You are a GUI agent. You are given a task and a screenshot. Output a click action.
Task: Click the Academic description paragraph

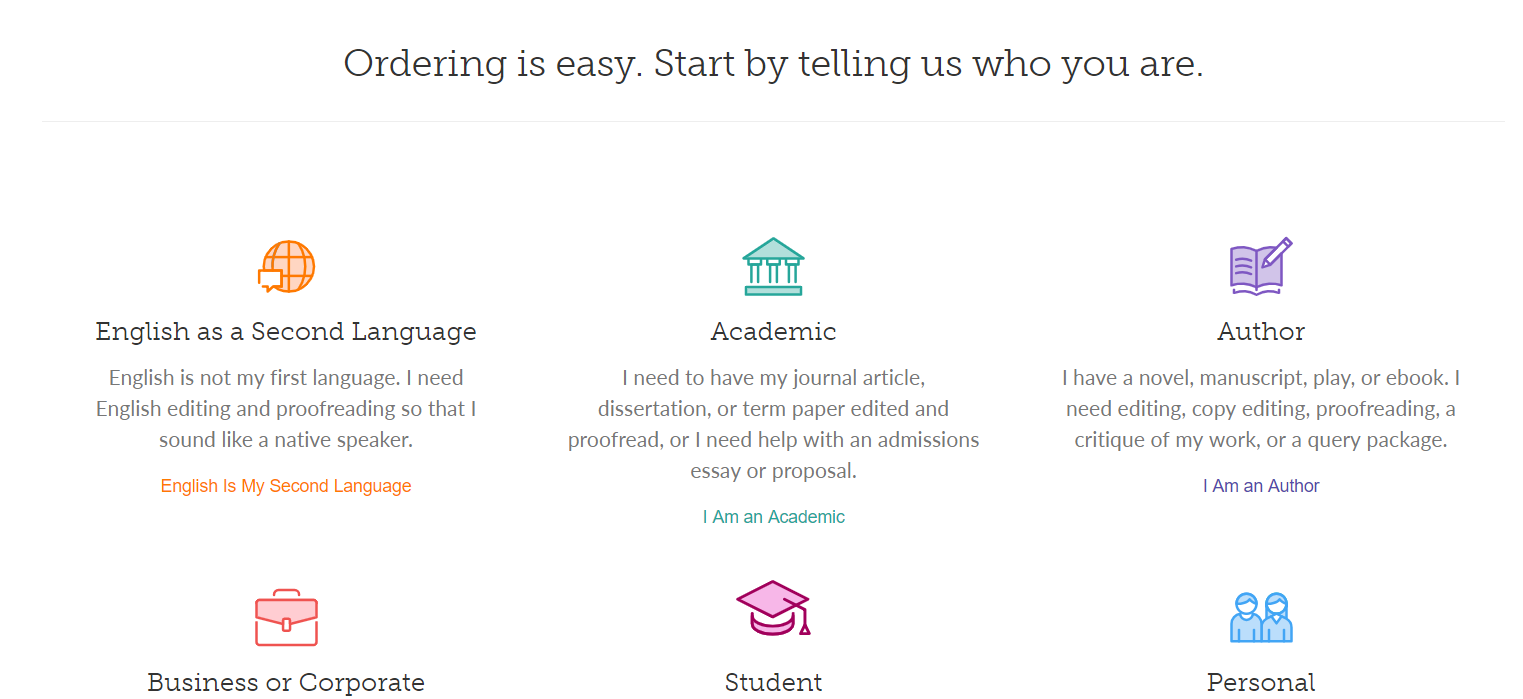[x=773, y=424]
